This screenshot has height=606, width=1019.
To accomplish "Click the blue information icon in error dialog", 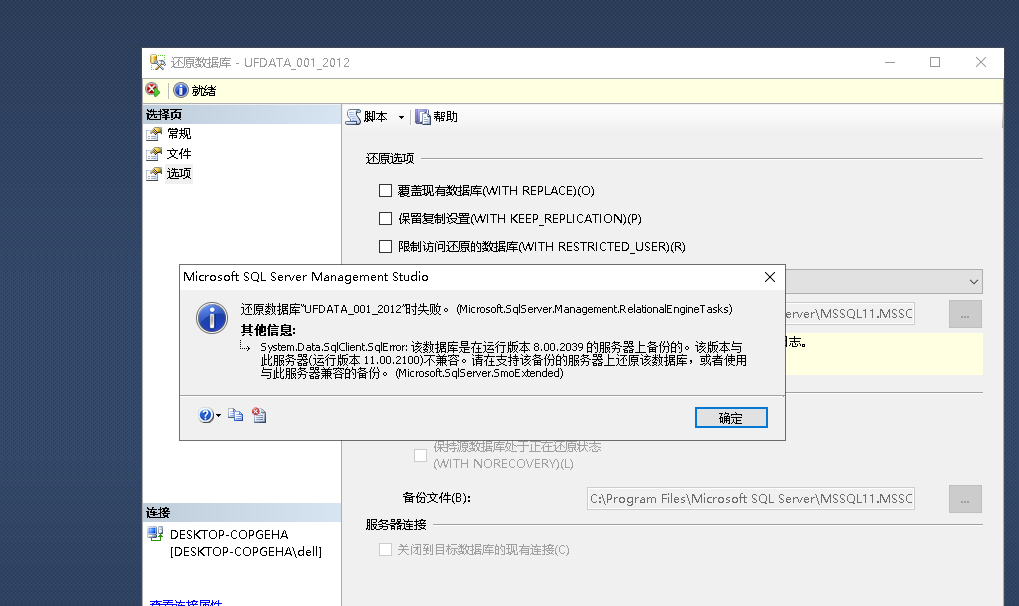I will (212, 318).
